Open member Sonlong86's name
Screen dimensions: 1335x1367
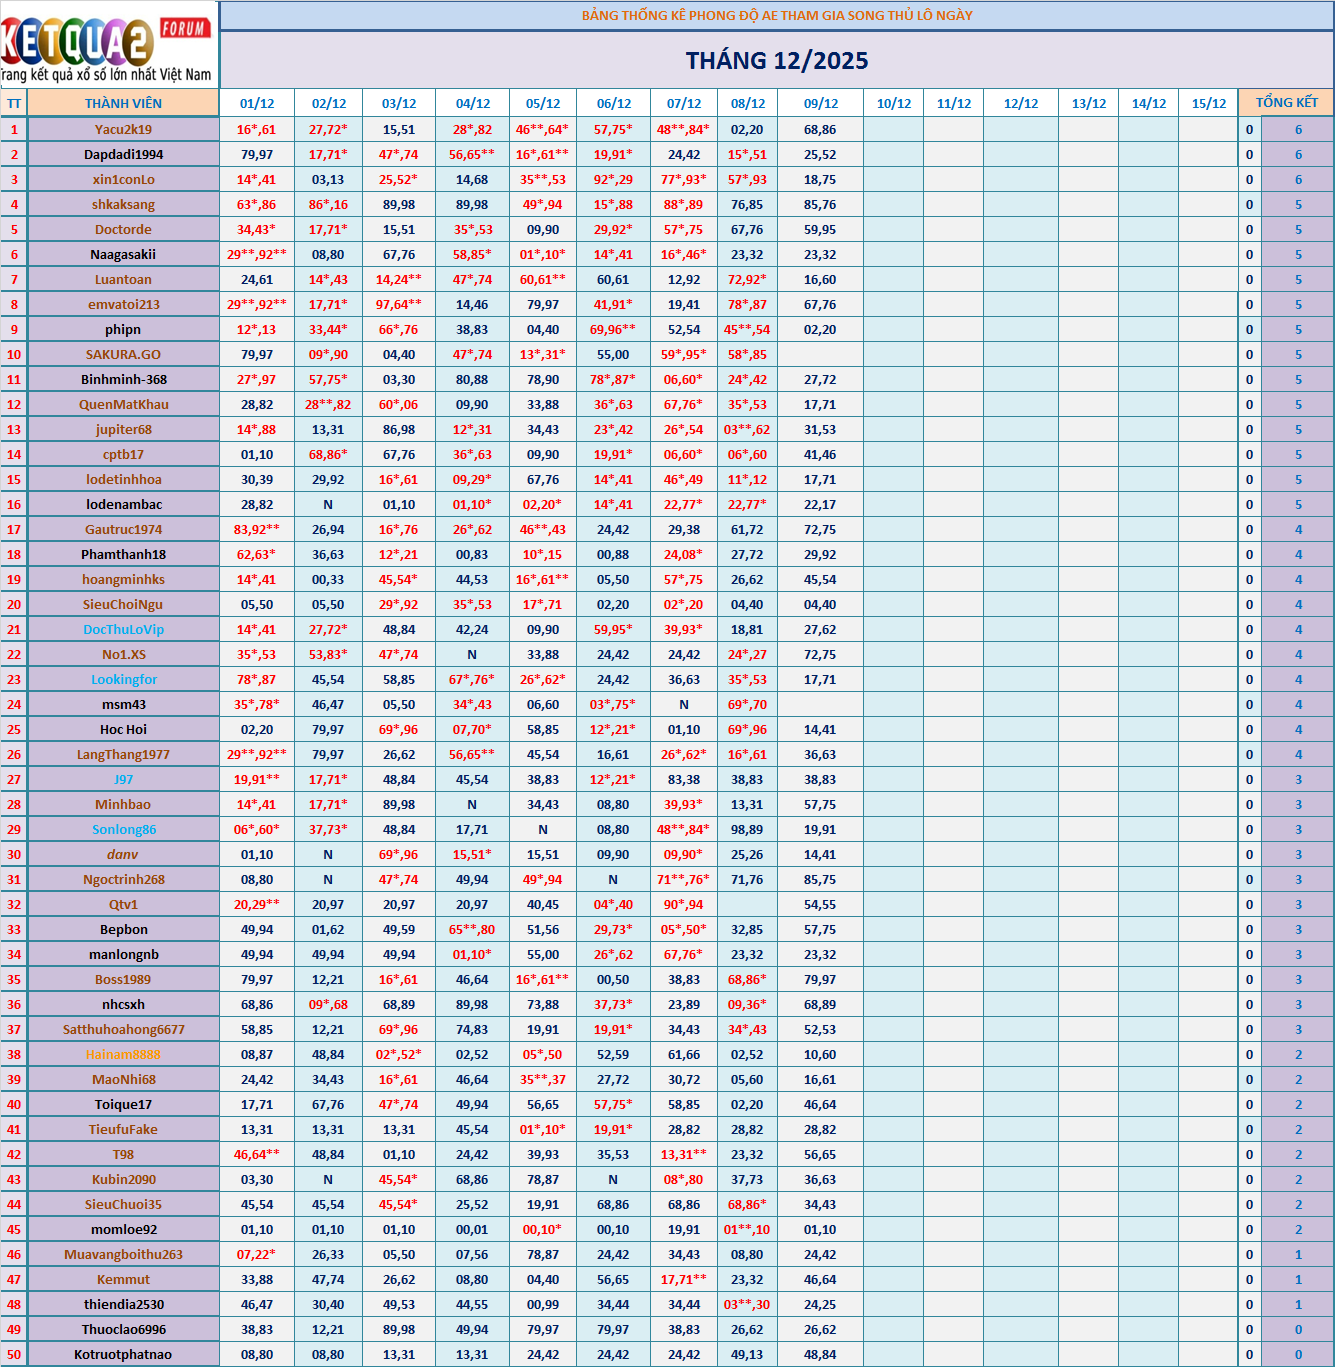click(123, 829)
